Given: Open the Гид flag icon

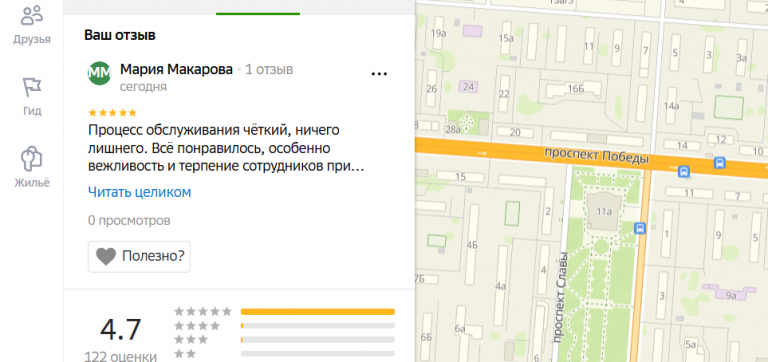Looking at the screenshot, I should coord(32,88).
